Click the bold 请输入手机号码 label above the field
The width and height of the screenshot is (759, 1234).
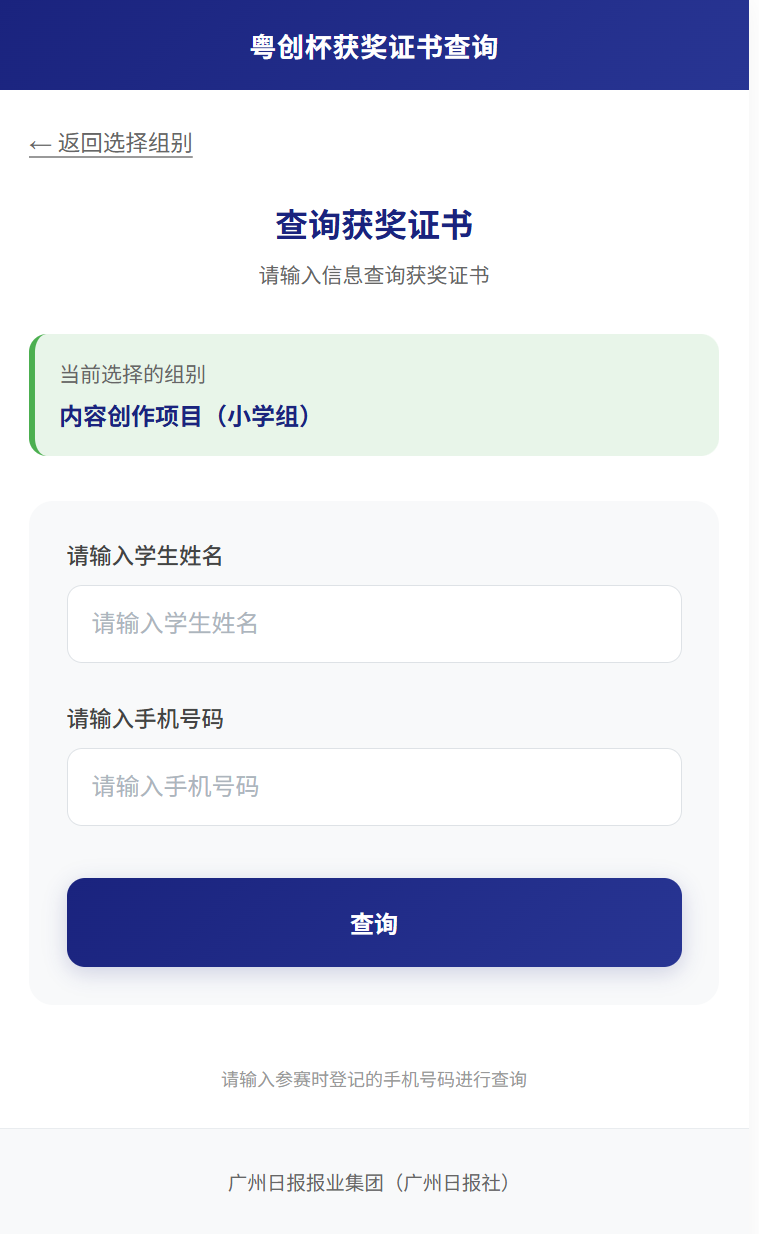tap(145, 719)
